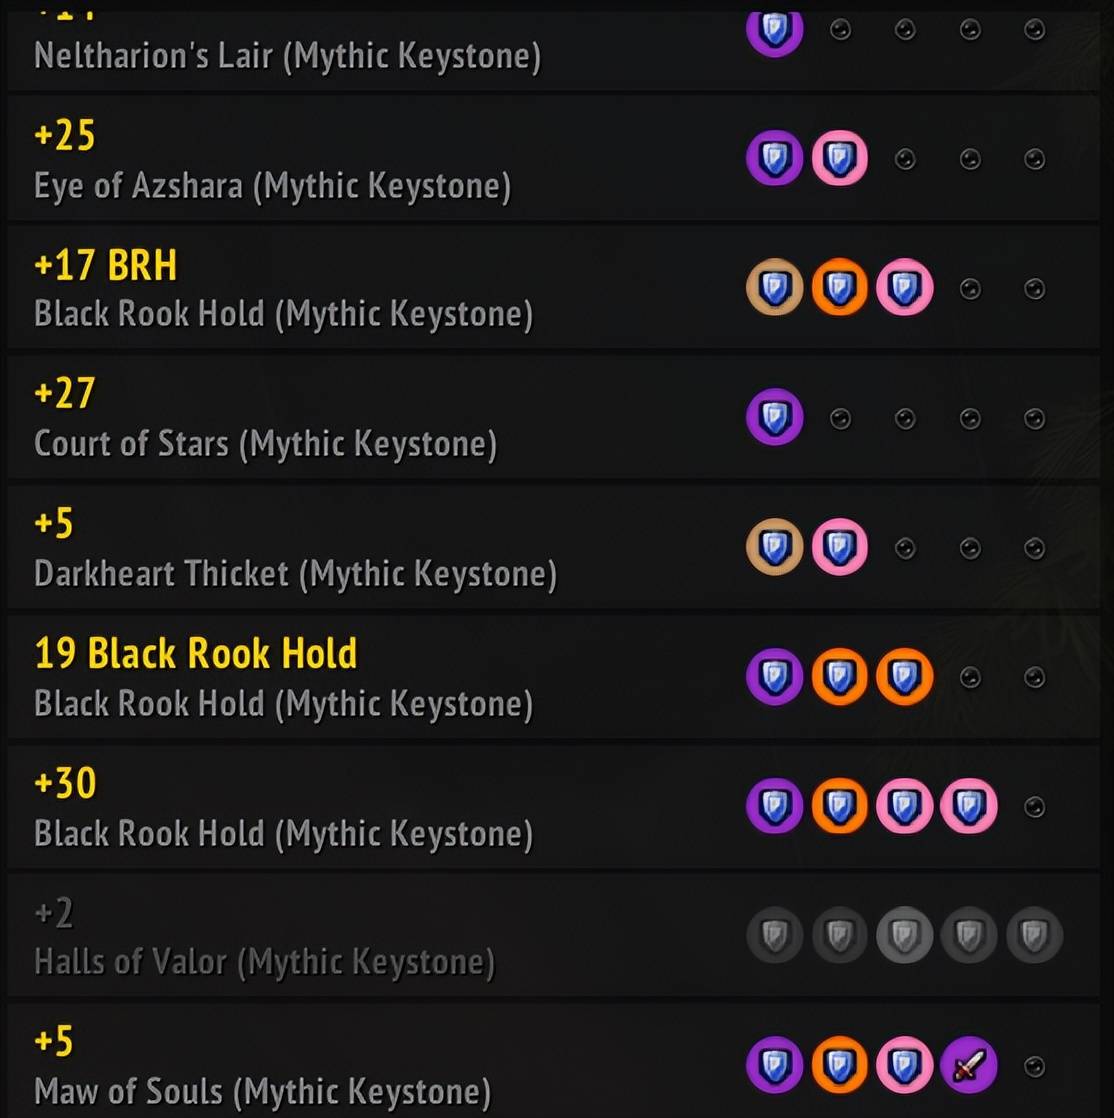Click the pink shield in Eye of Azshara row
Image resolution: width=1114 pixels, height=1118 pixels.
tap(839, 158)
